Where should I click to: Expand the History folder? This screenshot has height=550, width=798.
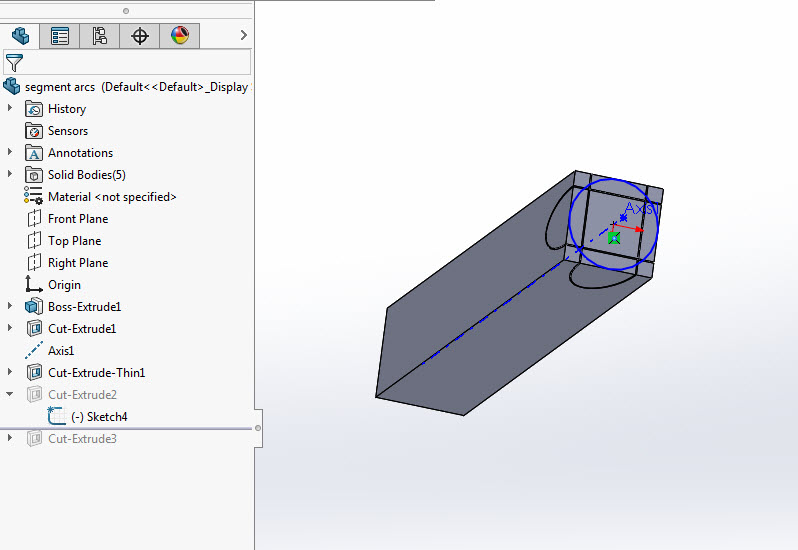[10, 109]
